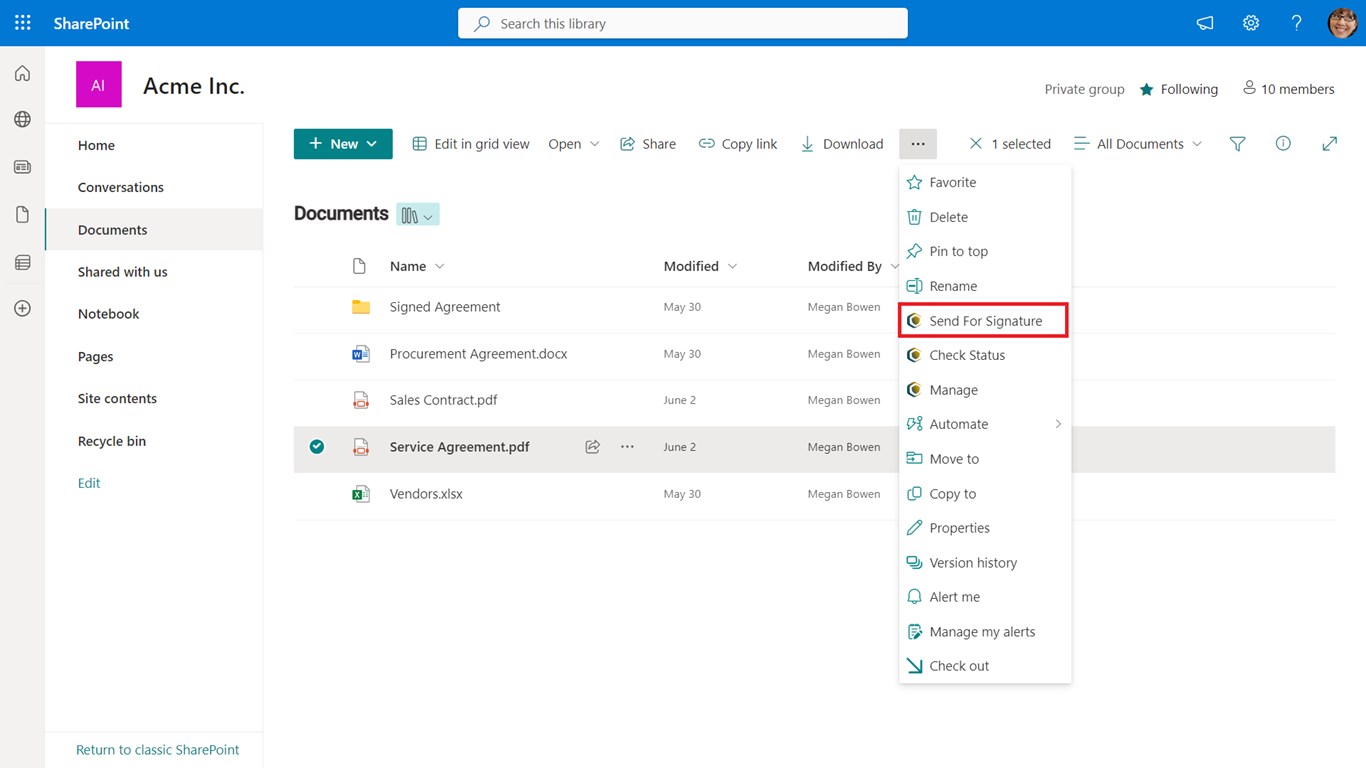Open the filters pane funnel icon
This screenshot has width=1366, height=768.
point(1237,144)
